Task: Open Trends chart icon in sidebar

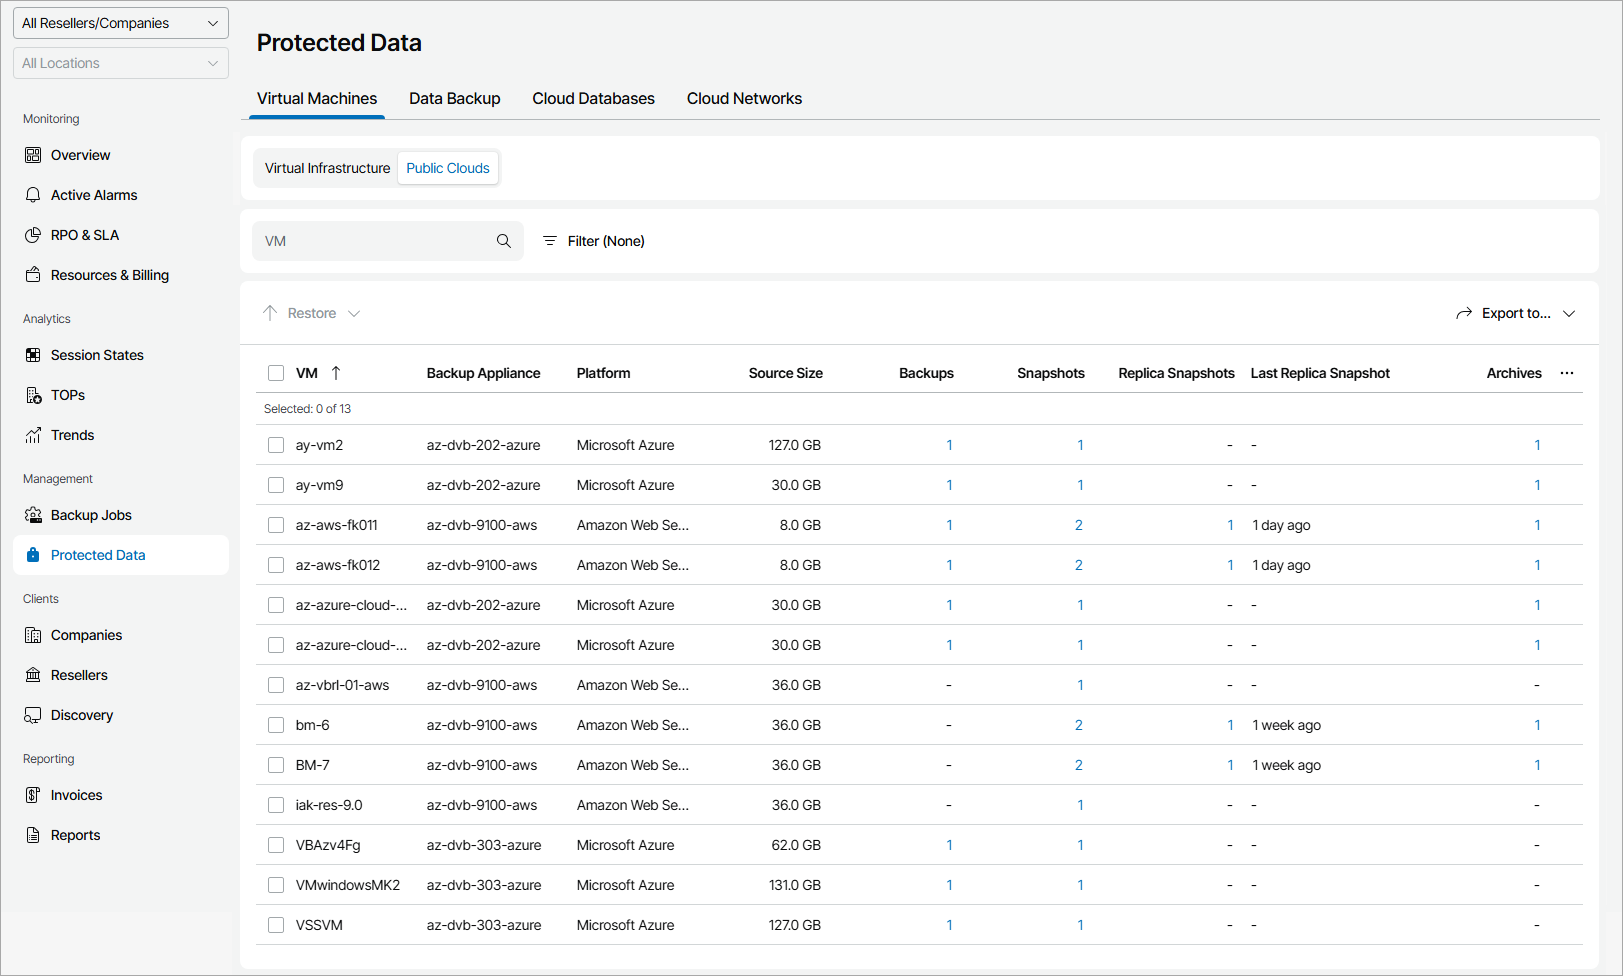Action: (33, 435)
